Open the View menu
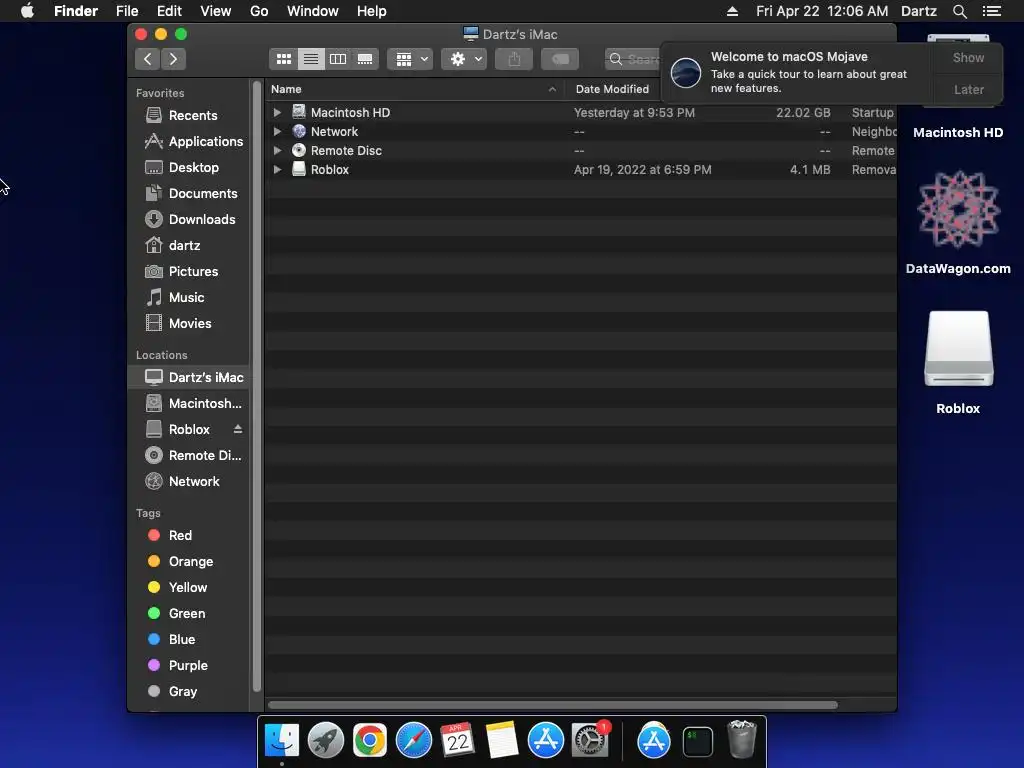Image resolution: width=1024 pixels, height=768 pixels. tap(216, 11)
